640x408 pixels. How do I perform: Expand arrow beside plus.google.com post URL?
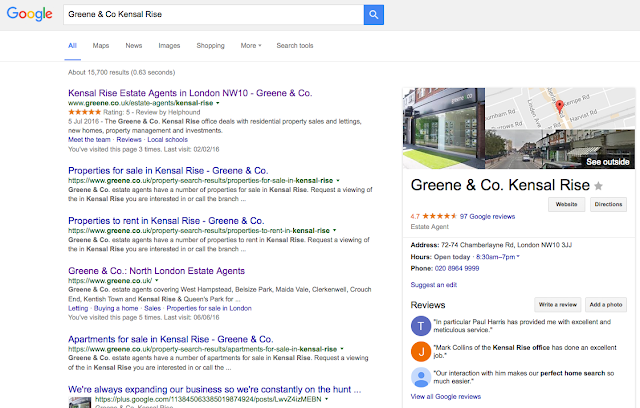[326, 399]
